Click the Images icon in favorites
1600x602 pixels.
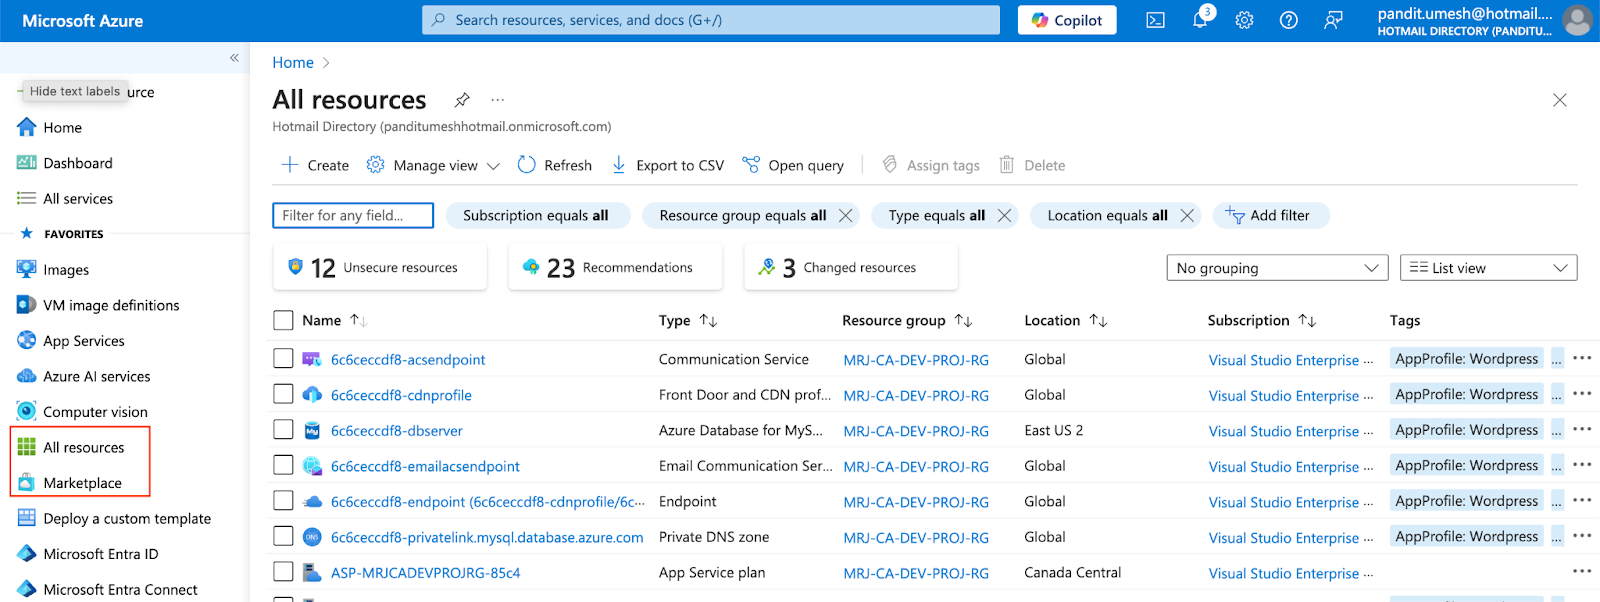tap(27, 269)
